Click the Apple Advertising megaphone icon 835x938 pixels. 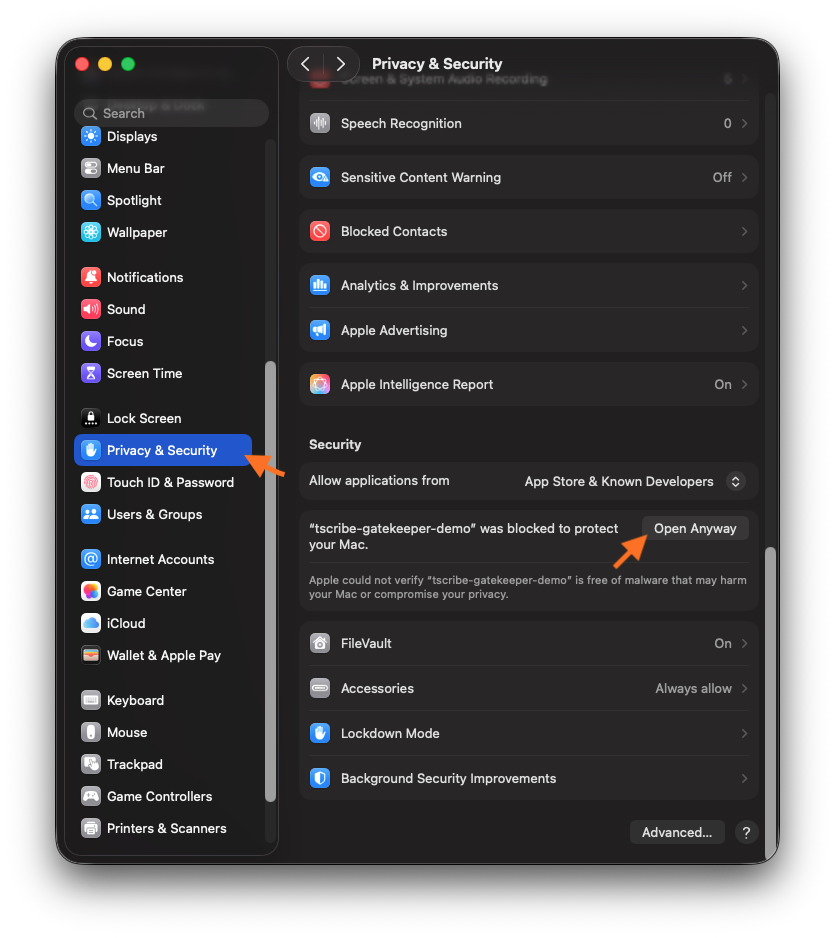click(320, 330)
